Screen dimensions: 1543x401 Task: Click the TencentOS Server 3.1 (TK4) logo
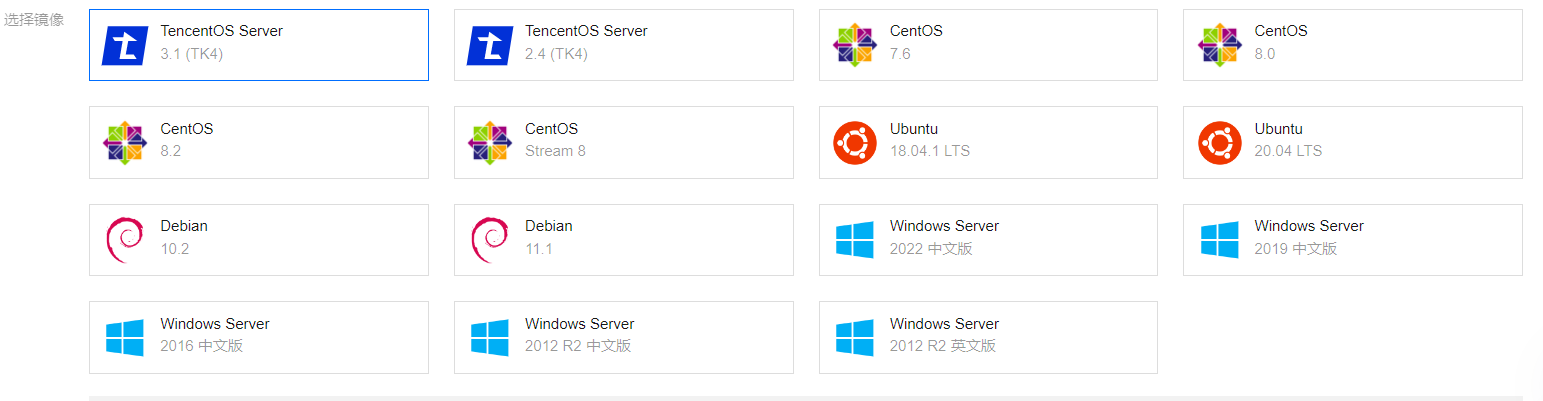coord(125,45)
